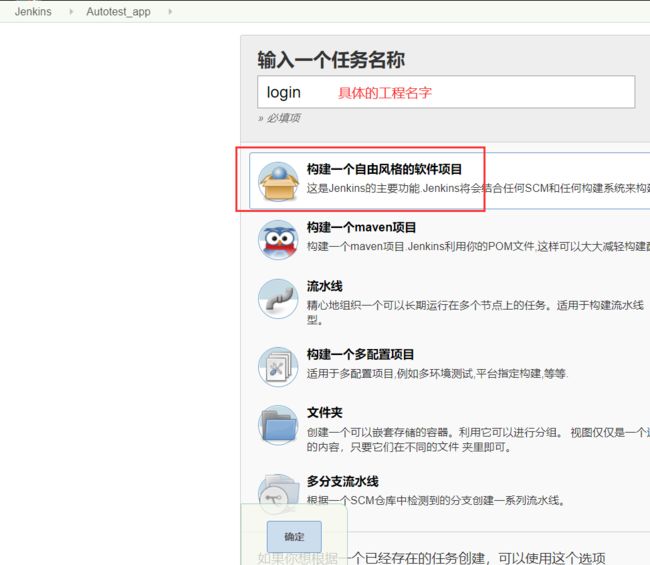Screen dimensions: 650x565
Task: Expand the arrow after Jenkins breadcrumb
Action: [71, 12]
